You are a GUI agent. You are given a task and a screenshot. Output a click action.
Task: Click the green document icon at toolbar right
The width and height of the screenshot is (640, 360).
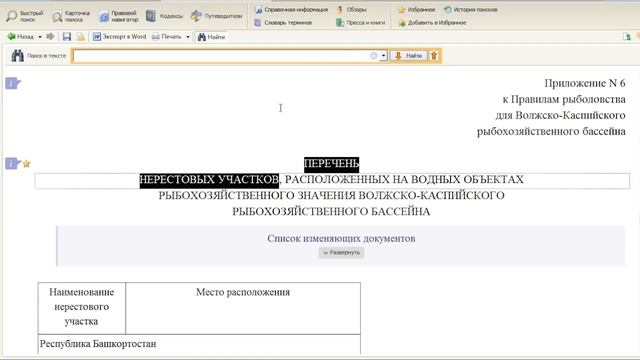click(627, 37)
